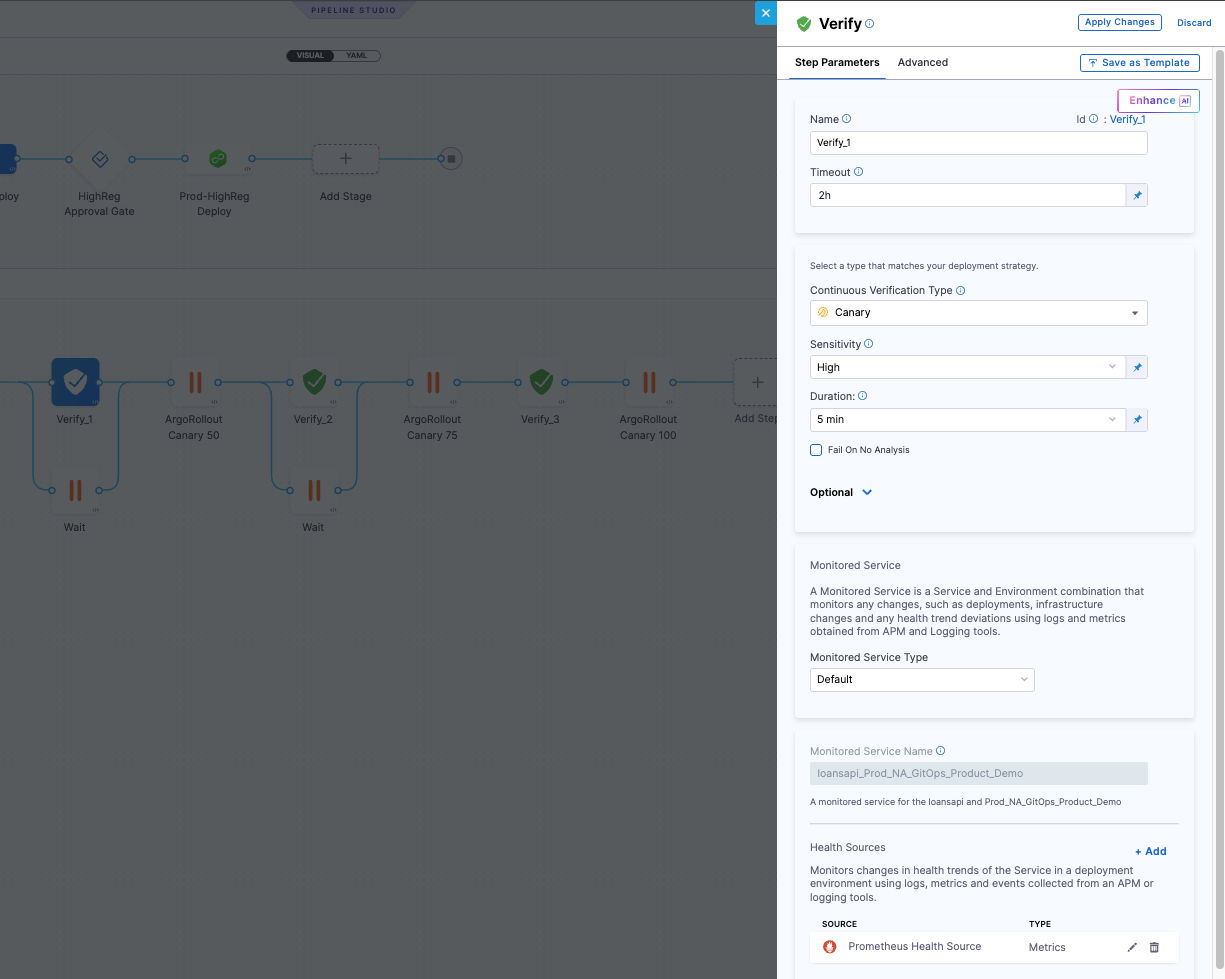Viewport: 1225px width, 979px height.
Task: Set Timeout as runtime input via pin icon
Action: point(1137,195)
